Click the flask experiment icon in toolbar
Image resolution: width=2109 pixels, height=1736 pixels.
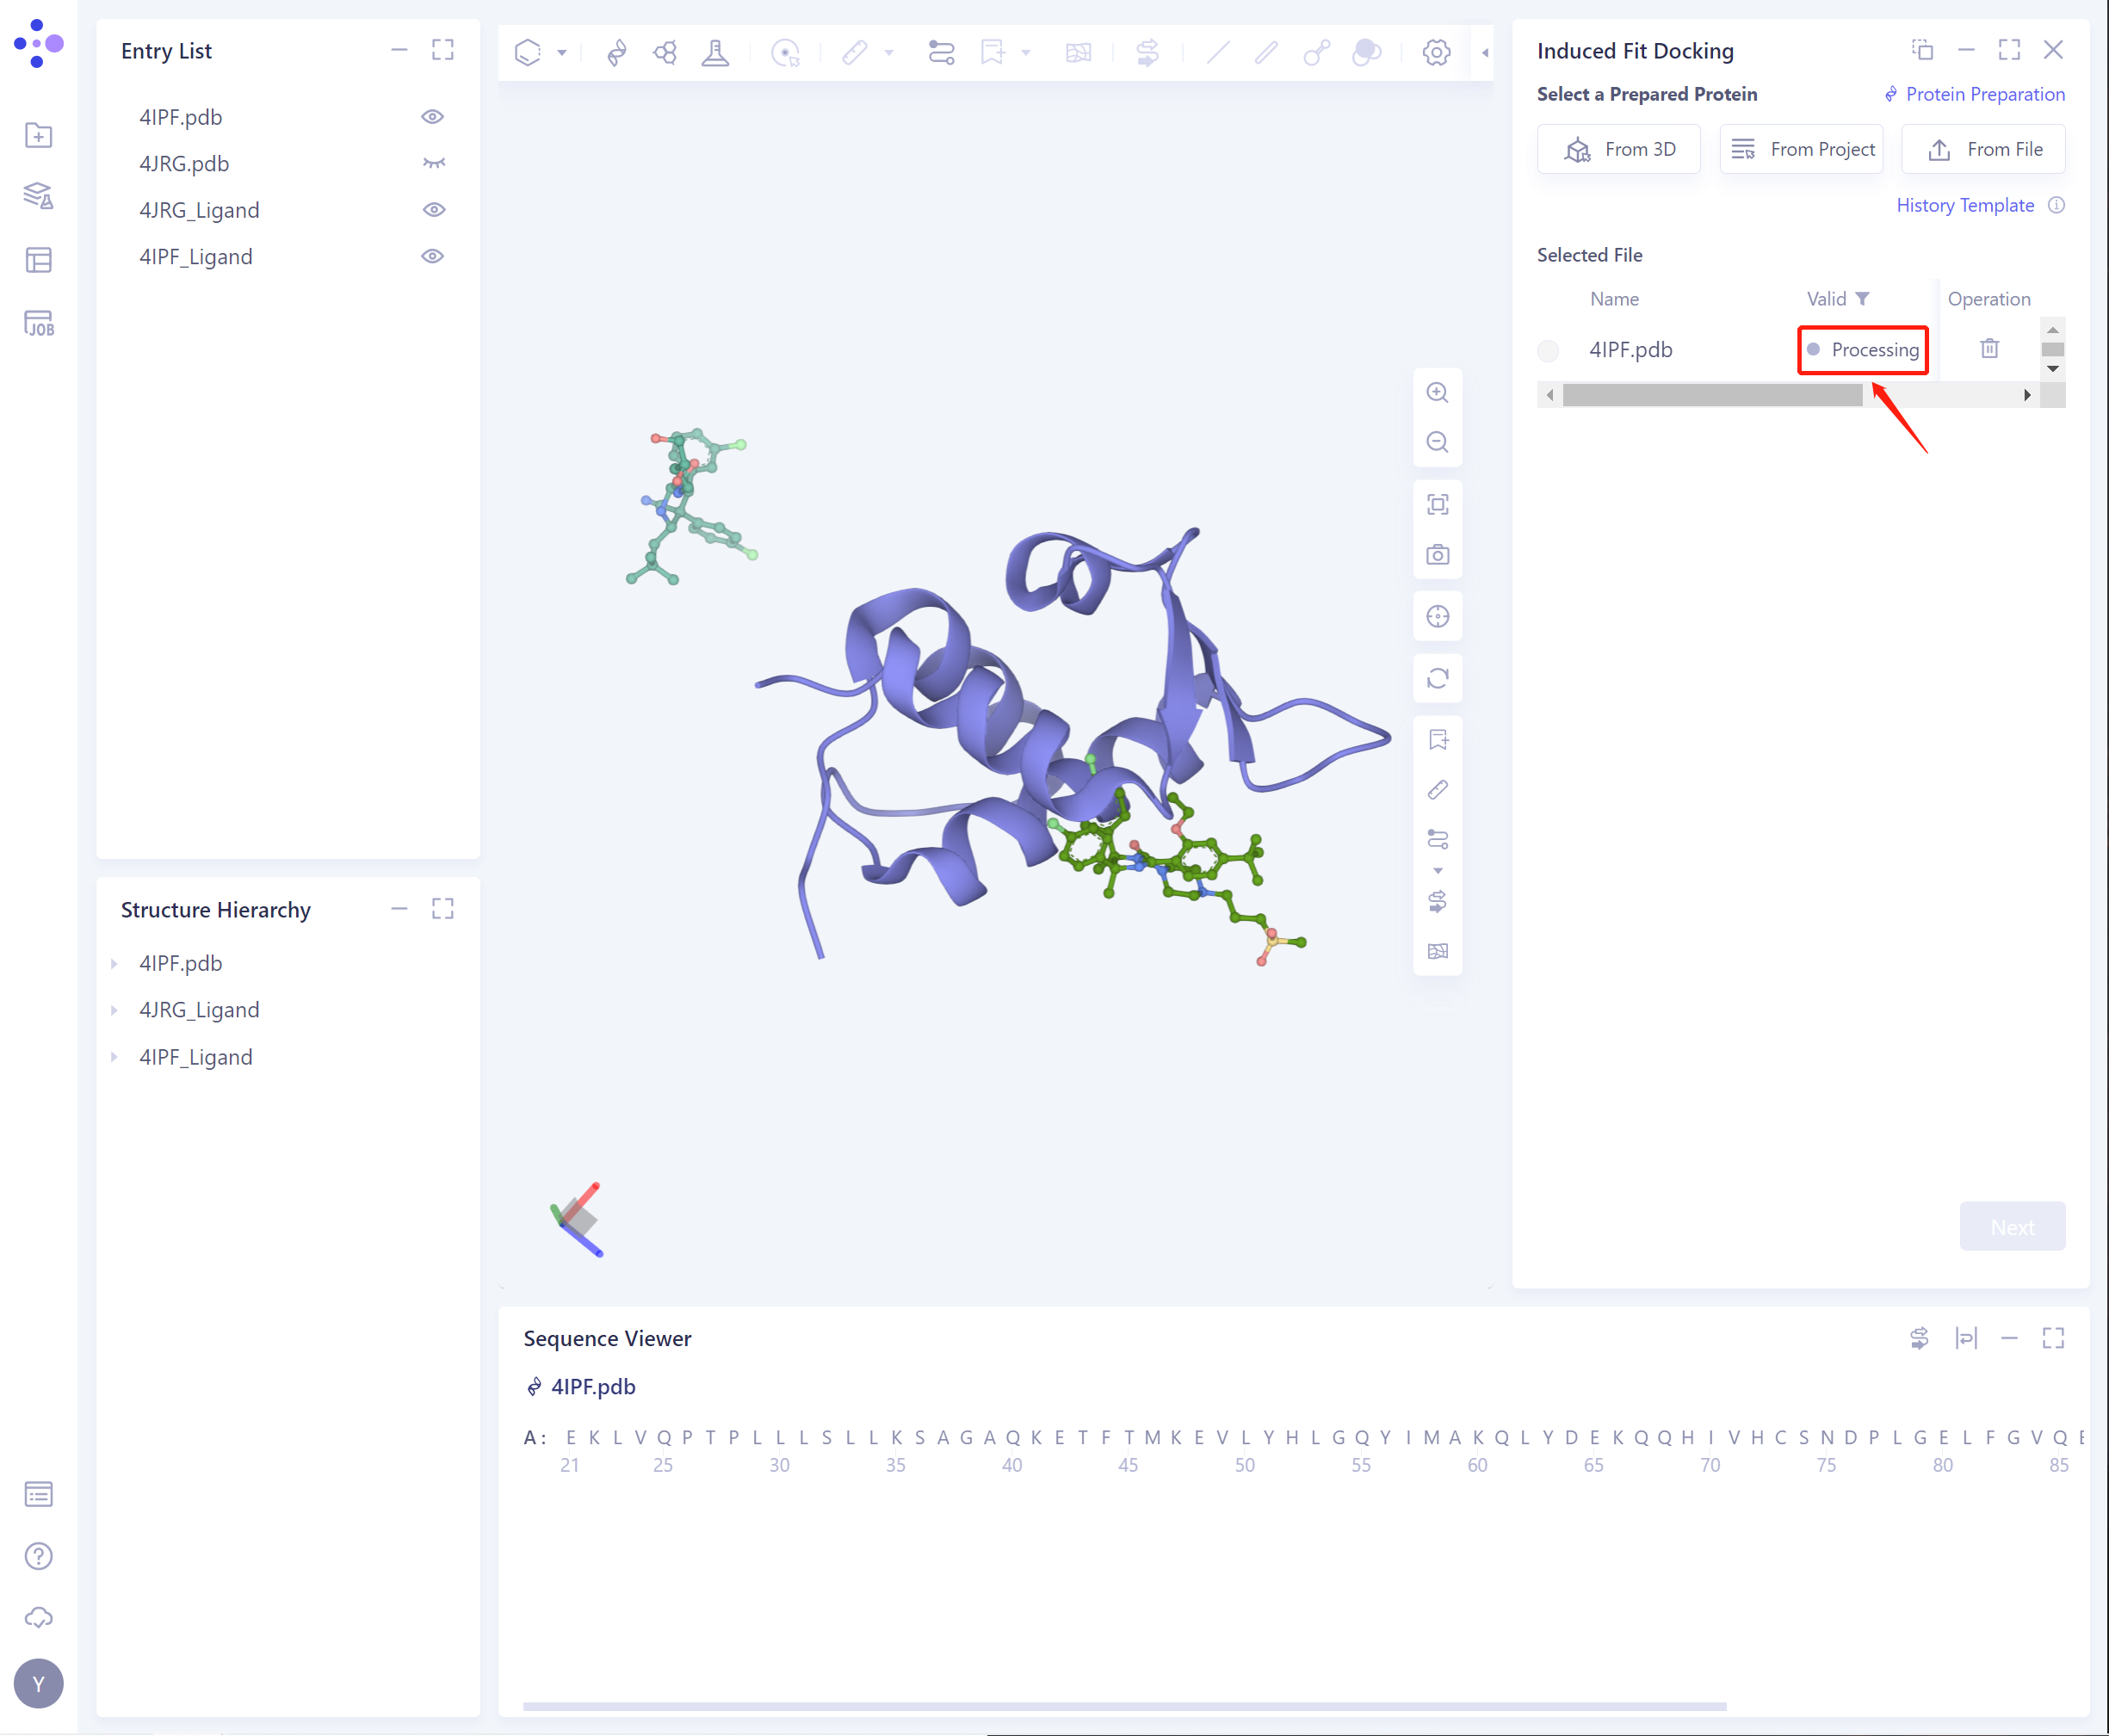[715, 52]
